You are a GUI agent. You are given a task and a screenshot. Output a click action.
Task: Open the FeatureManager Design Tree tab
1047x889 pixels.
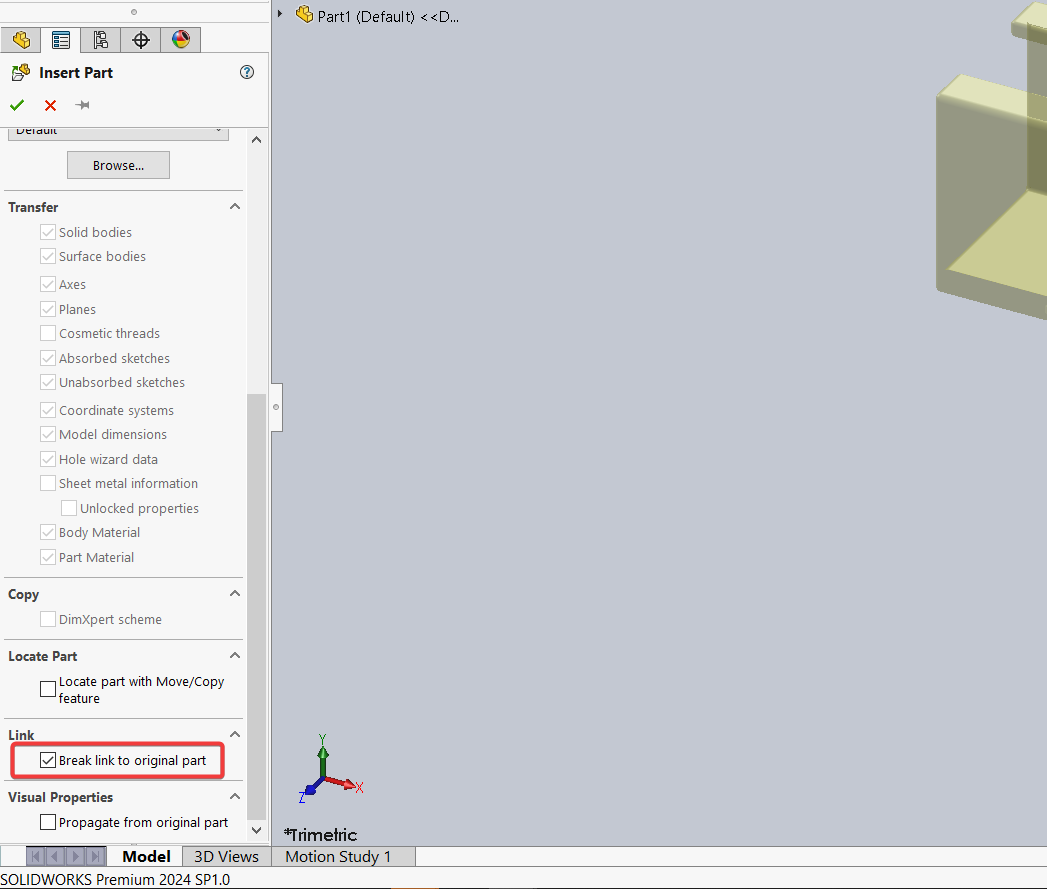click(x=21, y=40)
